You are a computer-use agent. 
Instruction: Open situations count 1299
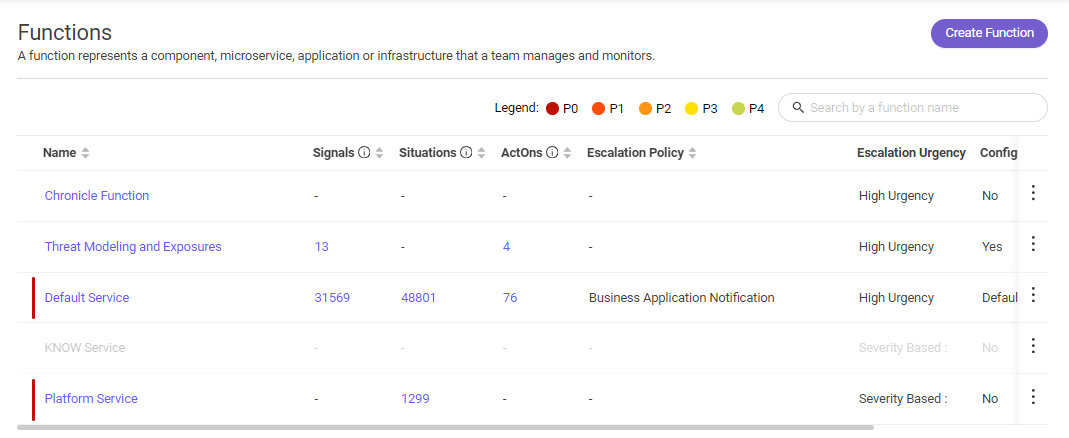(x=415, y=398)
